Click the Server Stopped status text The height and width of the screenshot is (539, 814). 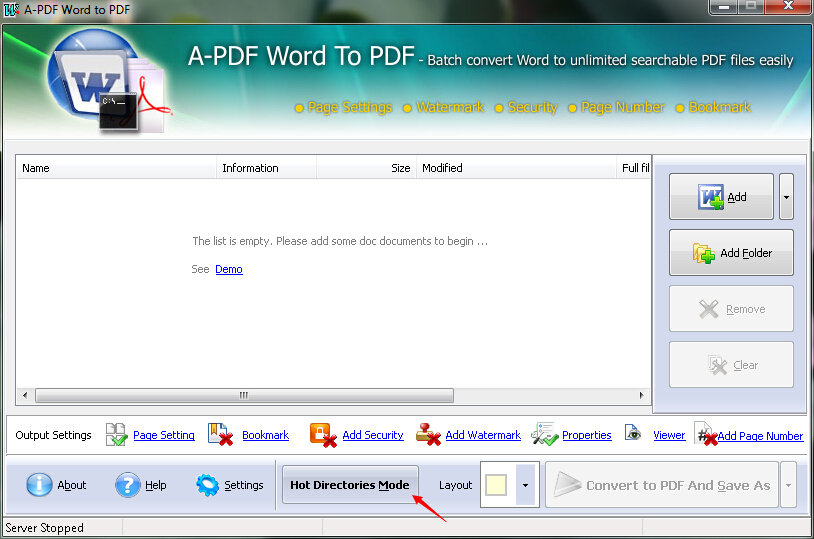tap(45, 528)
